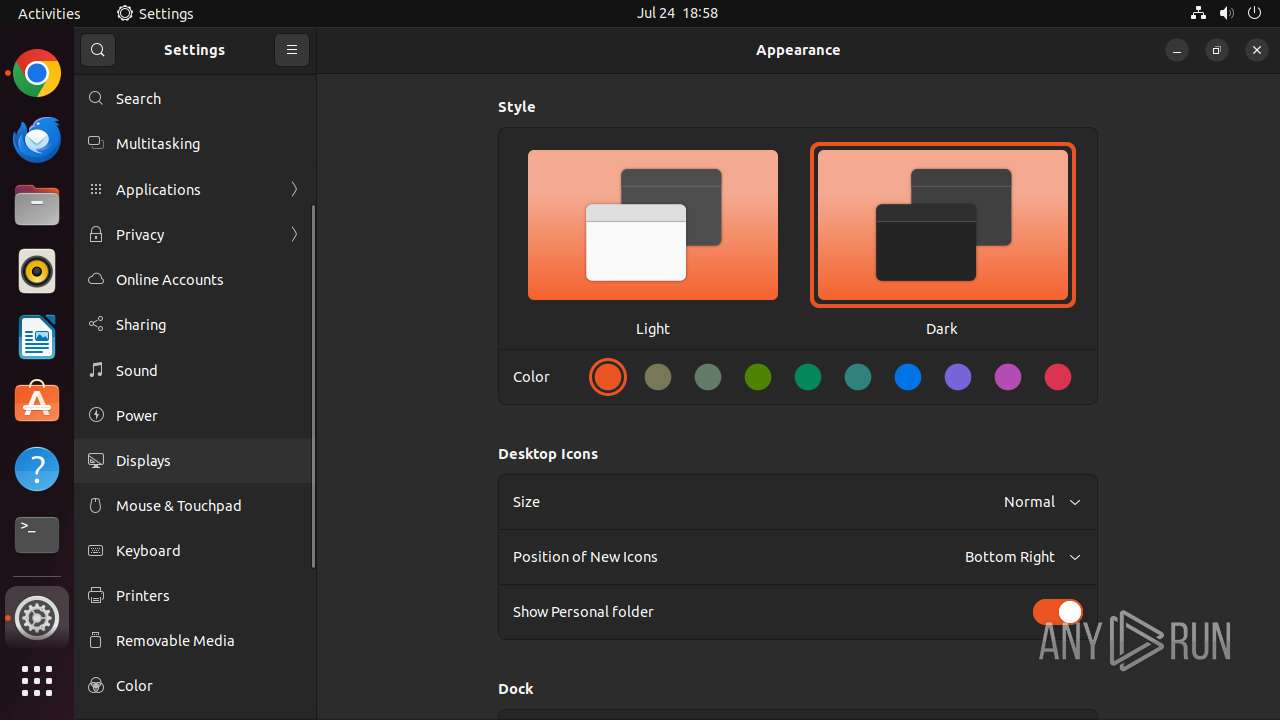The image size is (1280, 720).
Task: Select the orange accent color
Action: click(x=608, y=377)
